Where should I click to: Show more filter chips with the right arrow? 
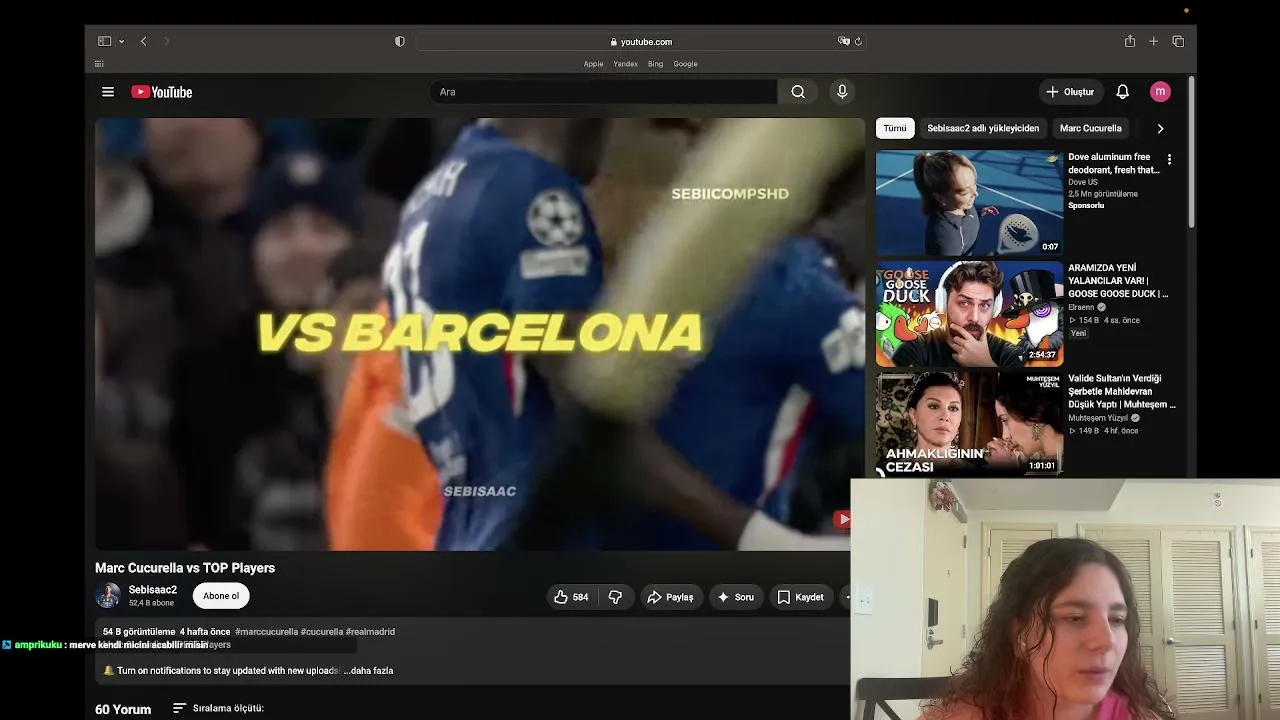coord(1160,128)
